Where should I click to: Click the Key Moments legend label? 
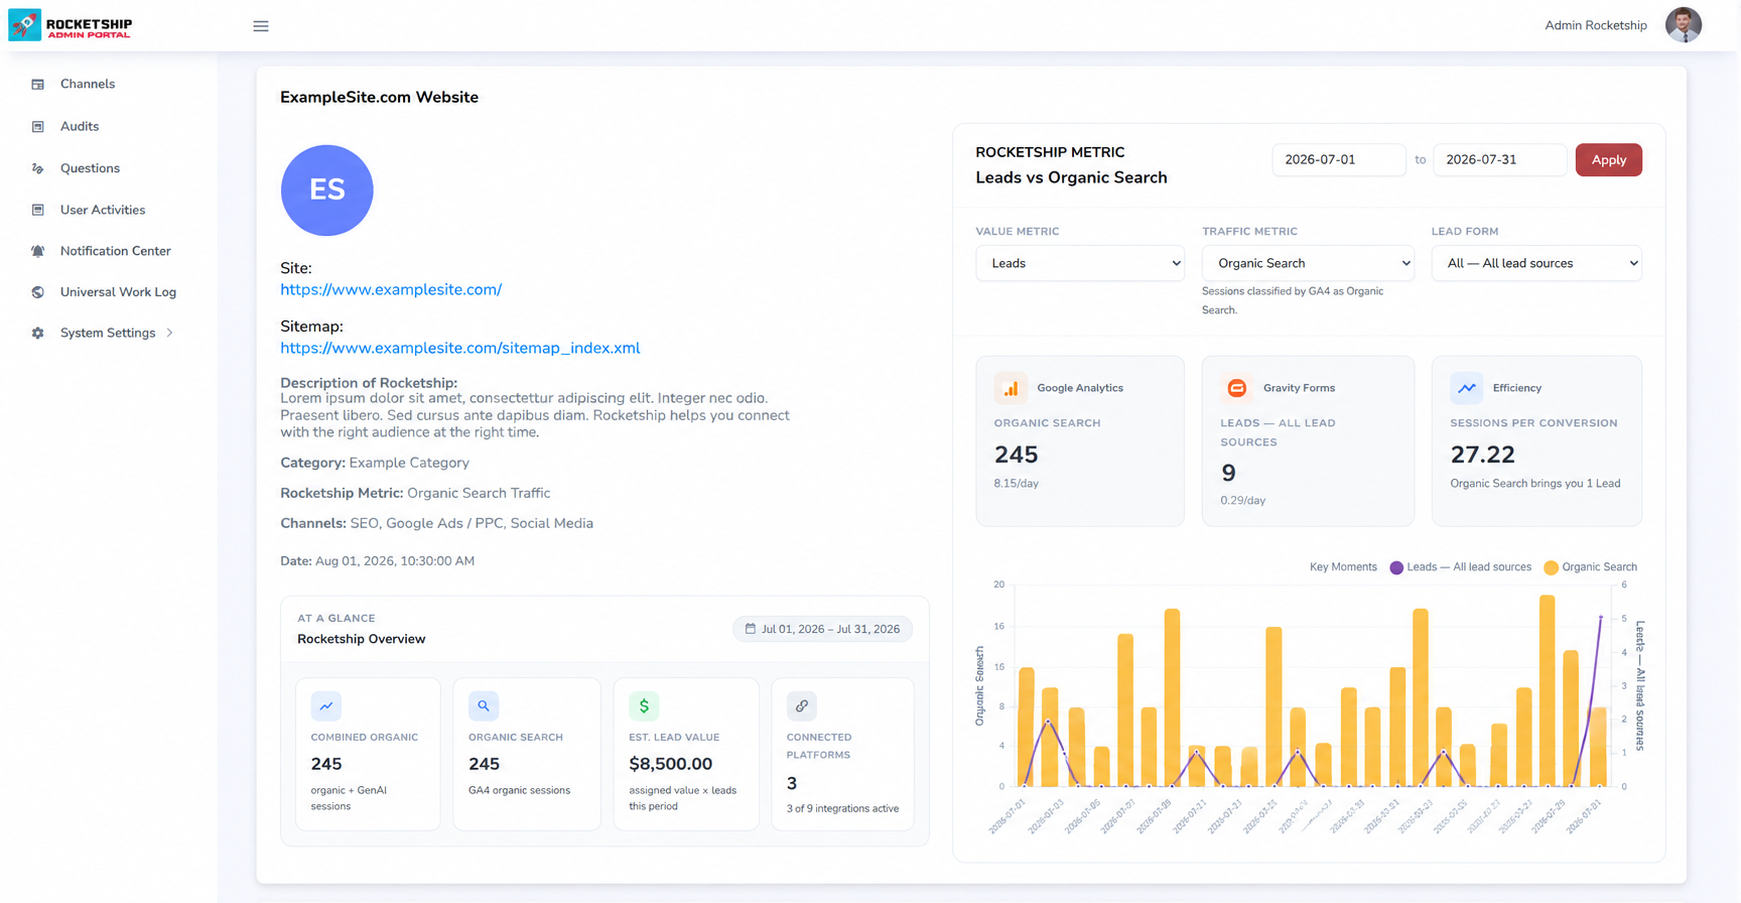click(x=1343, y=567)
